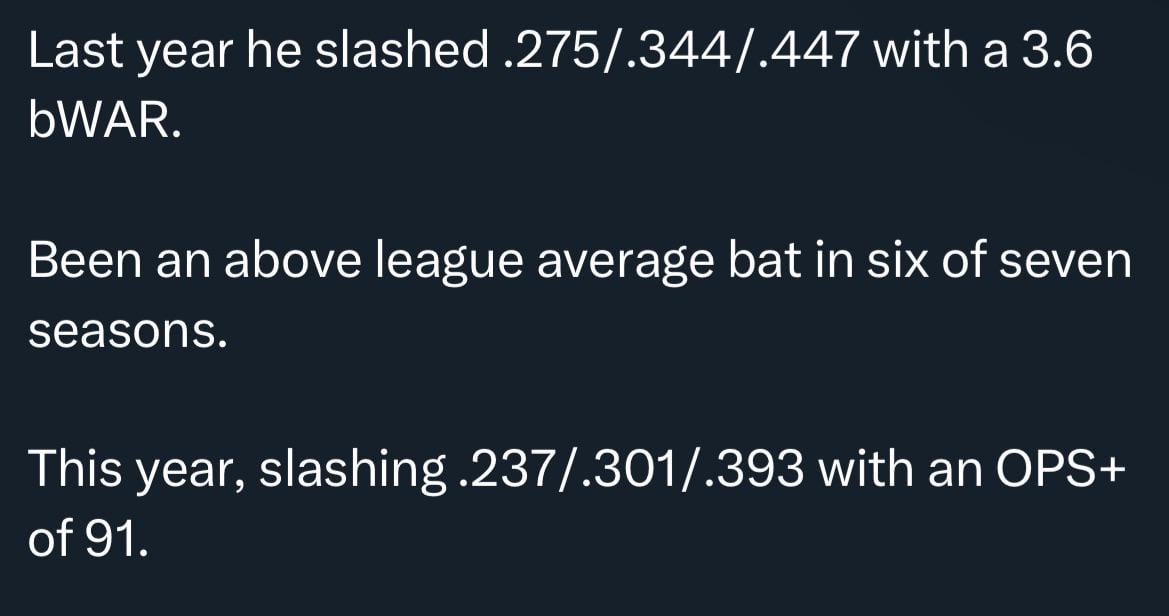Click the word "slashed" in first paragraph
Viewport: 1169px width, 616px height.
click(x=400, y=54)
